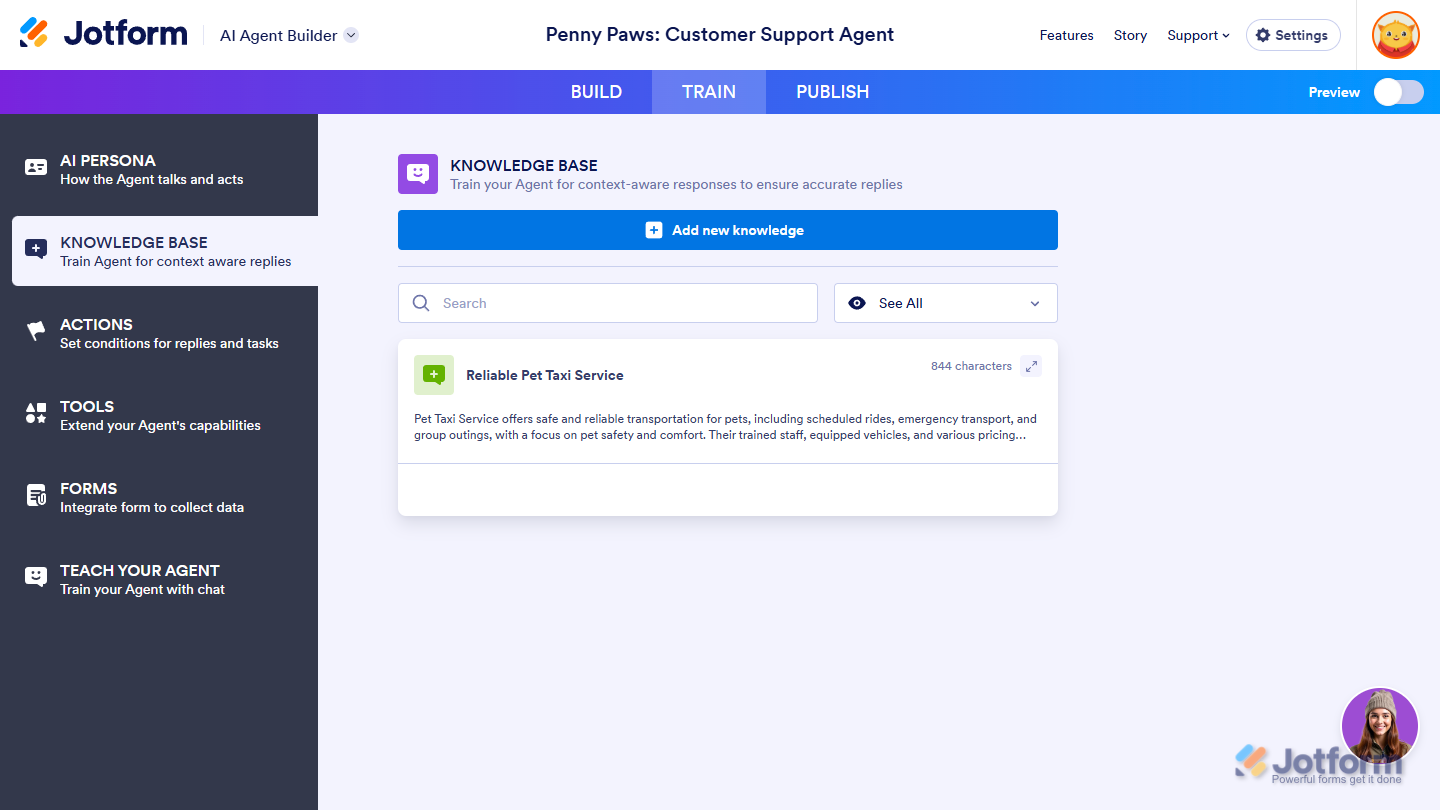
Task: Open the agent chat avatar bubble
Action: coord(1379,726)
